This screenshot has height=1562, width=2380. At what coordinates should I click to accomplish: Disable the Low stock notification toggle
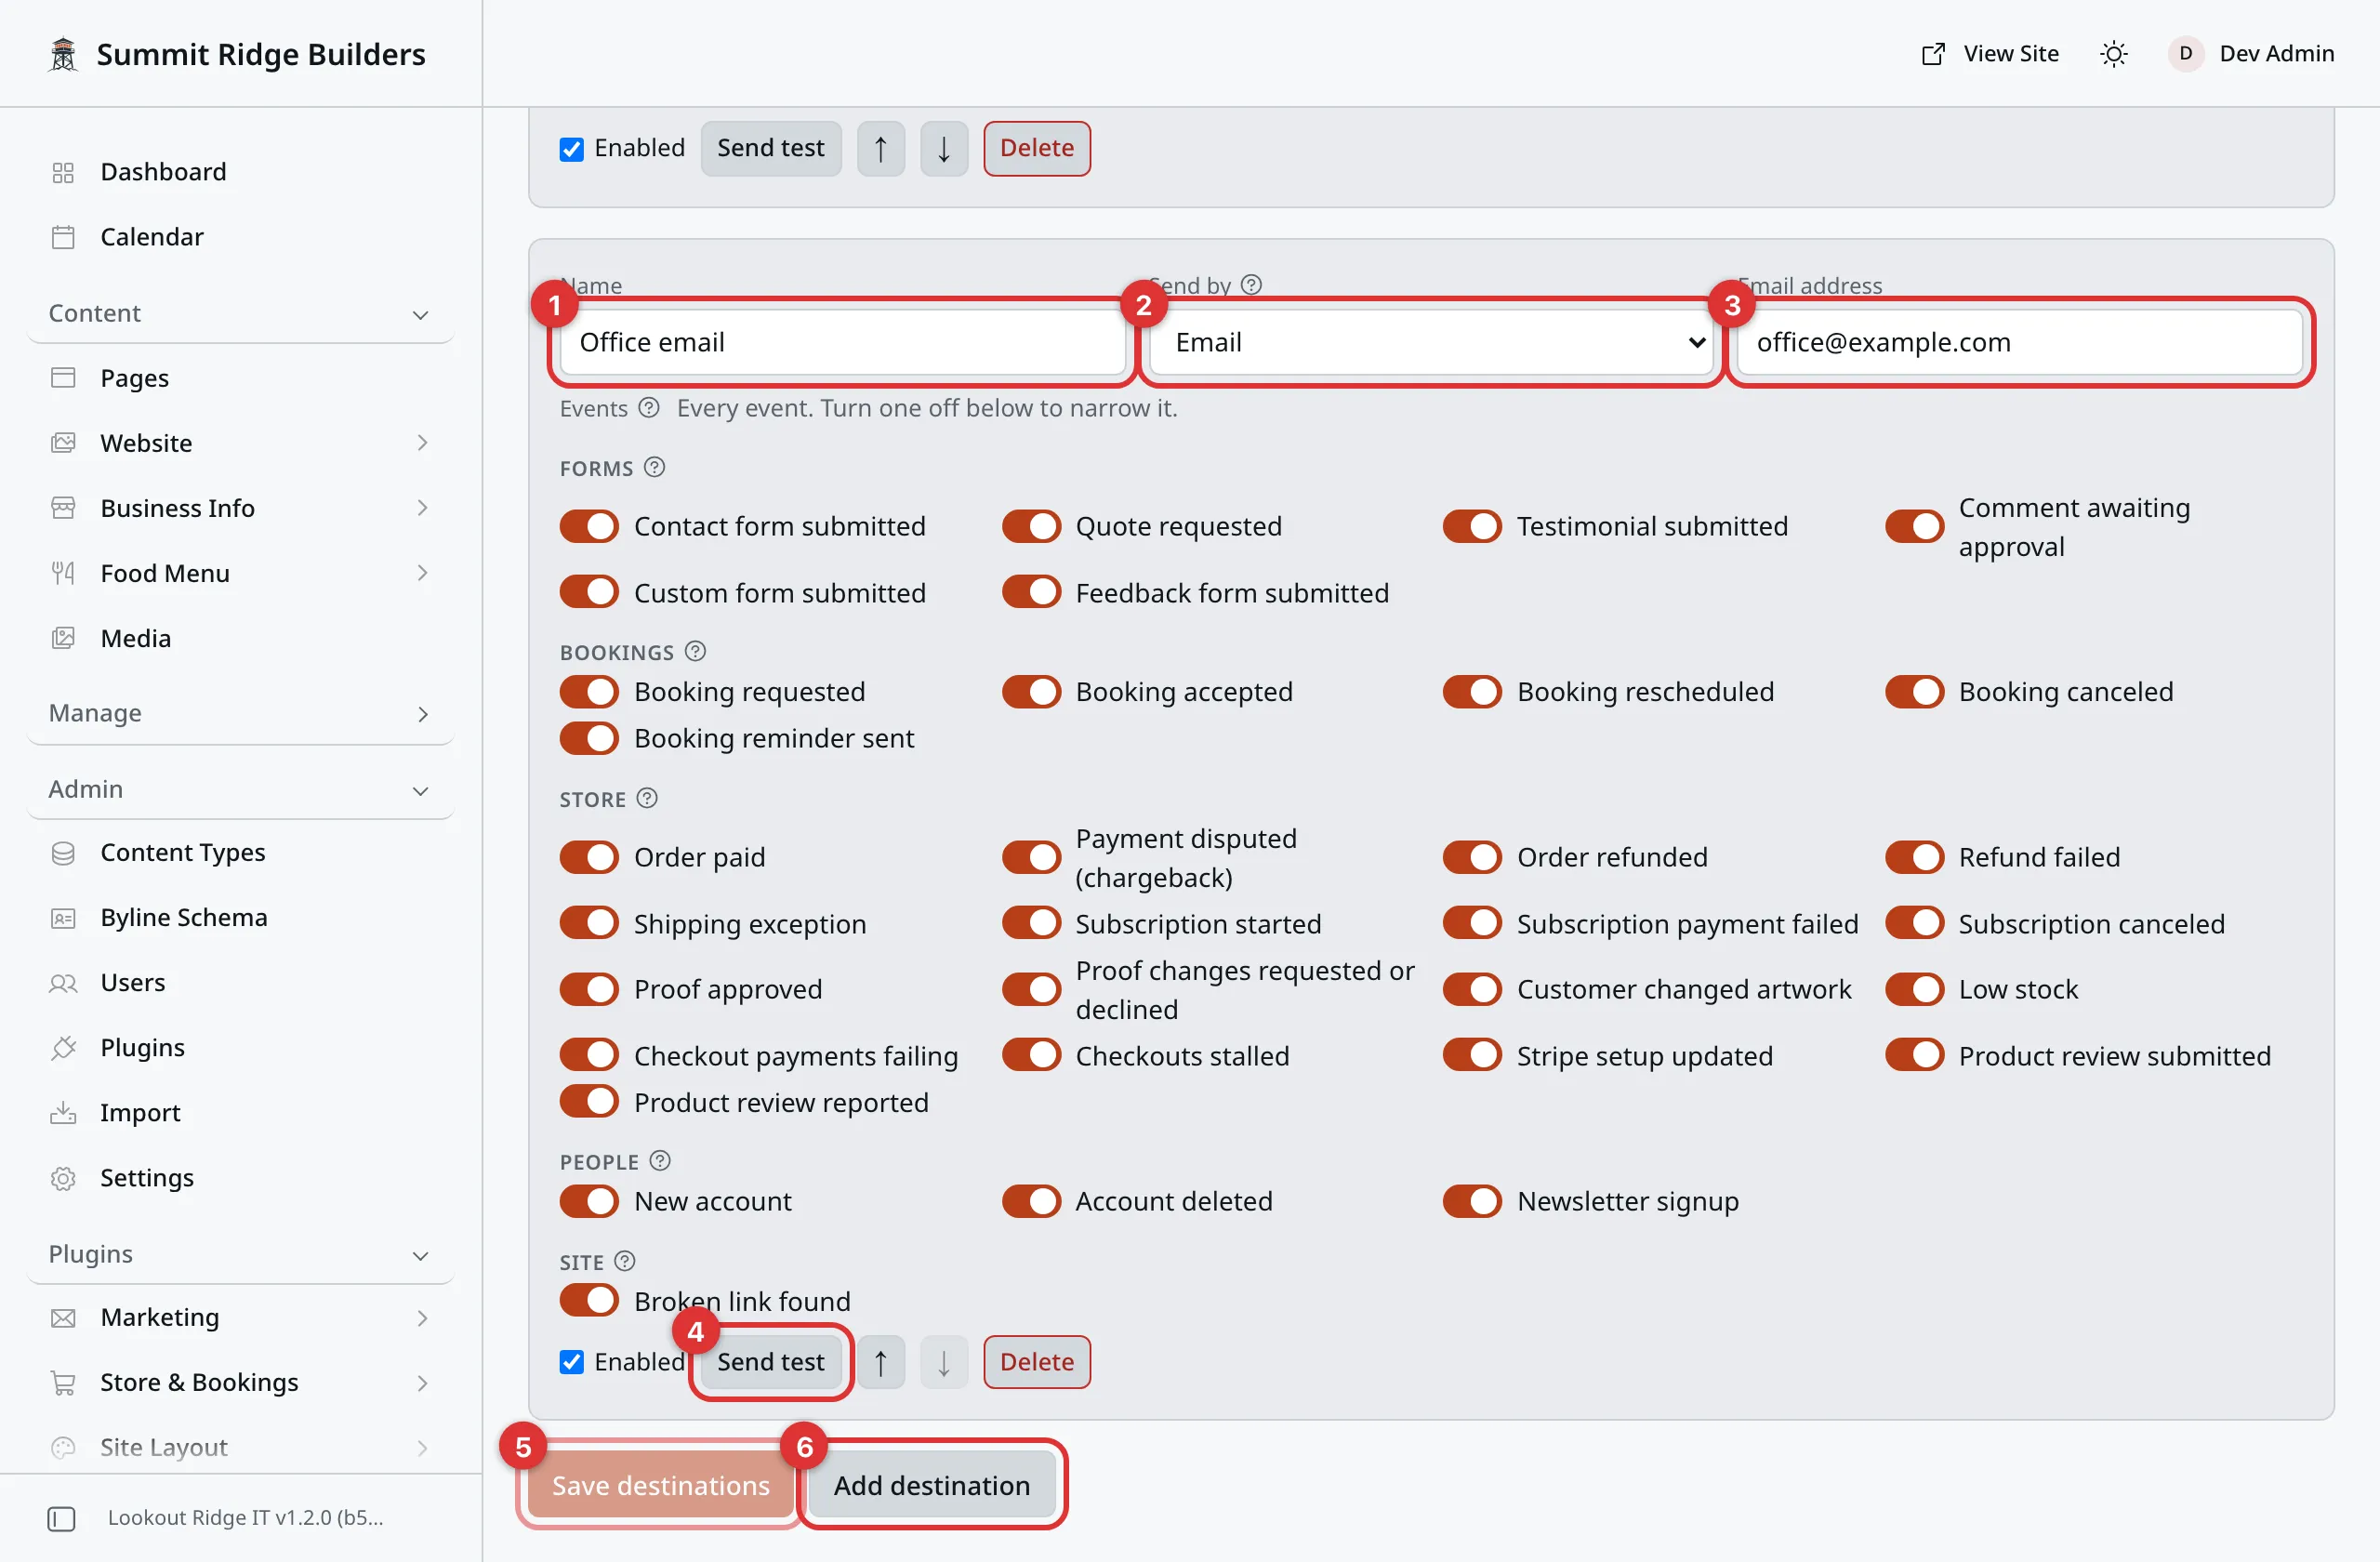1914,989
